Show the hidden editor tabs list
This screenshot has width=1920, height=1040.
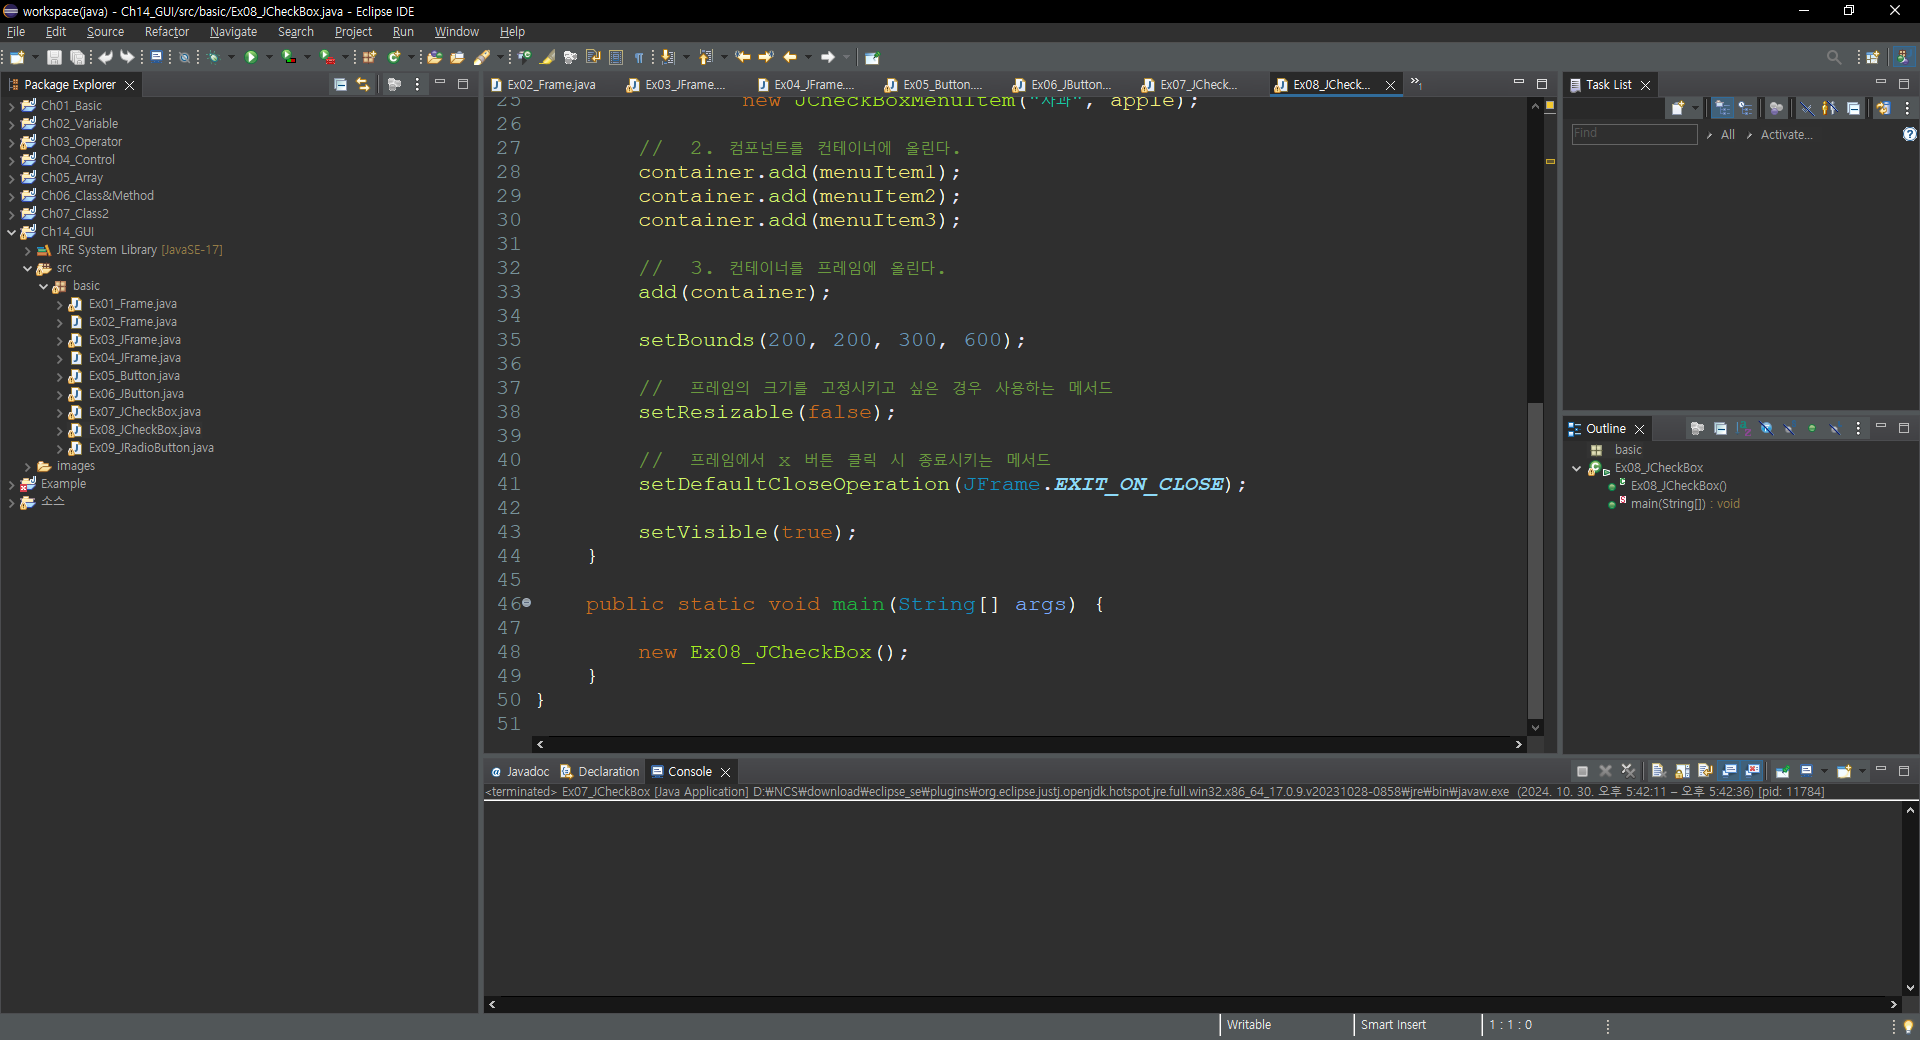[1416, 83]
